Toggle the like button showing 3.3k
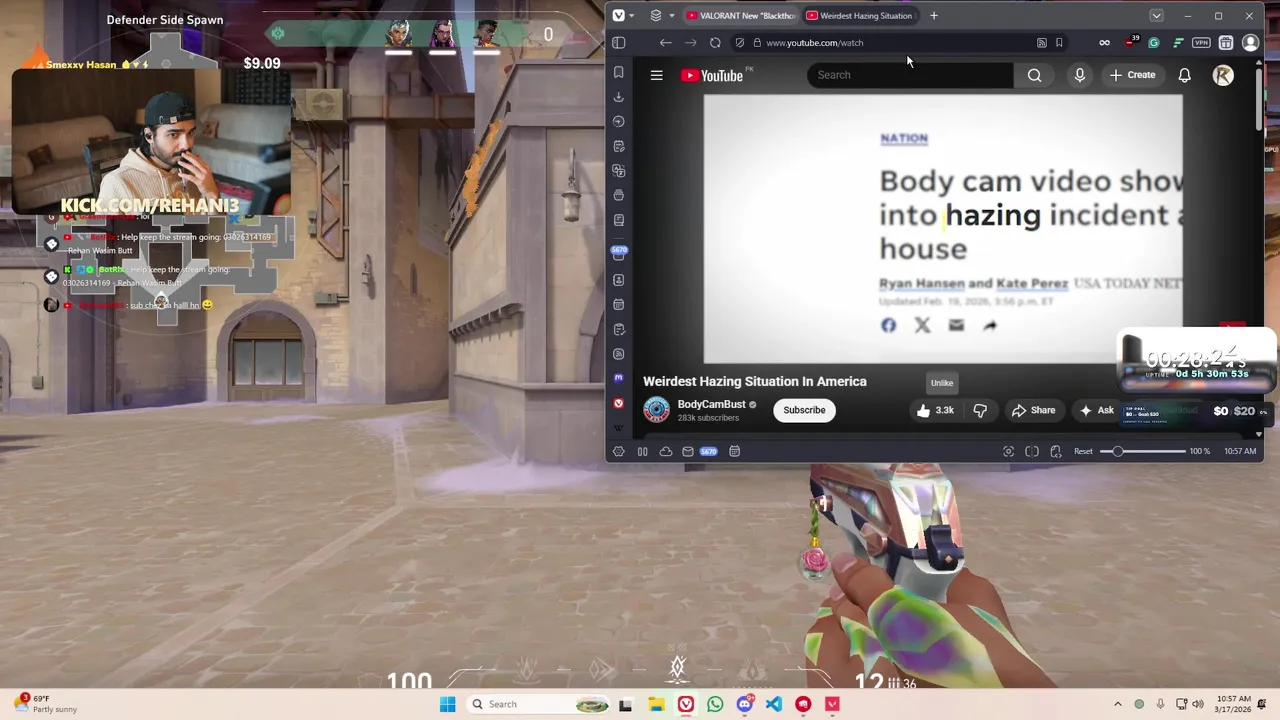1280x720 pixels. 935,410
